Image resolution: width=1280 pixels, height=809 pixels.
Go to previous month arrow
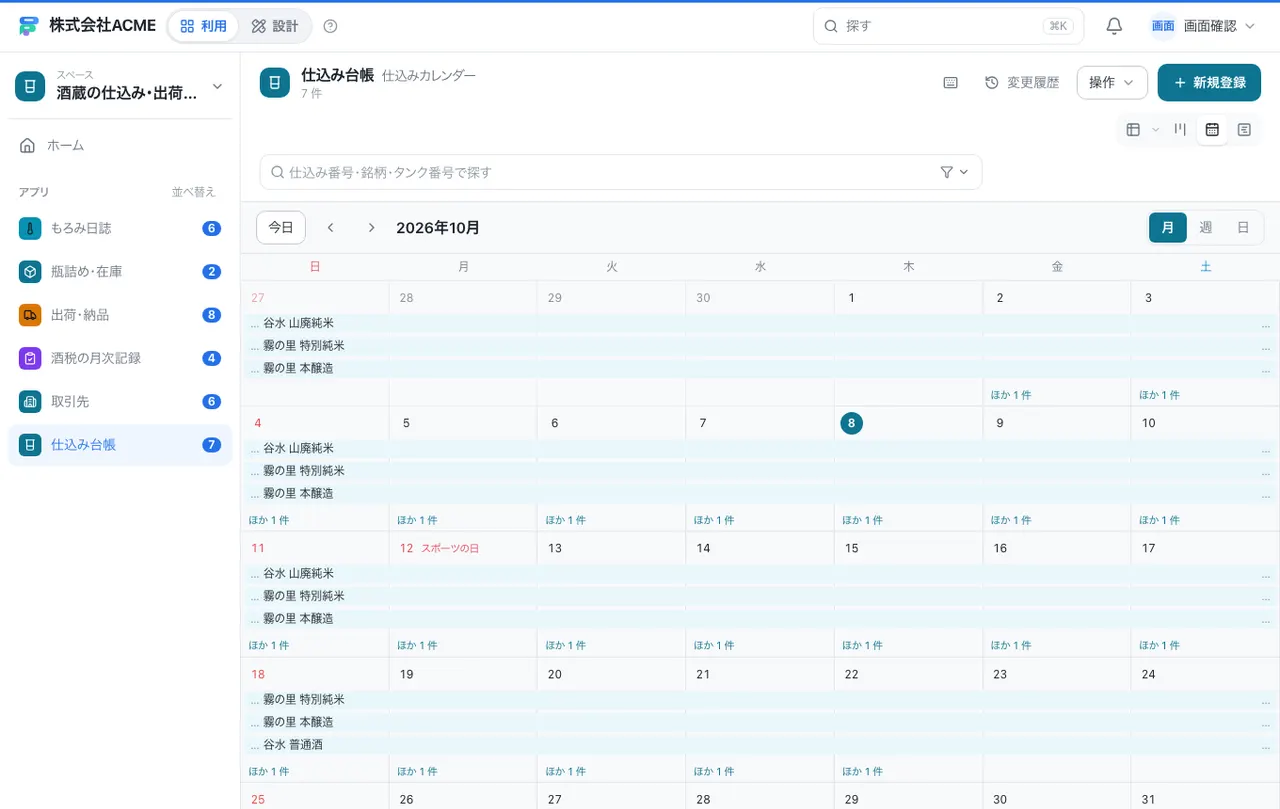[330, 228]
